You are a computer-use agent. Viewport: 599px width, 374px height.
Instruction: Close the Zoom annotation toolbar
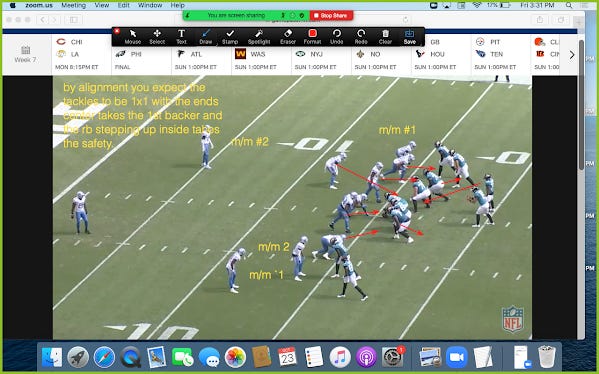pyautogui.click(x=117, y=31)
